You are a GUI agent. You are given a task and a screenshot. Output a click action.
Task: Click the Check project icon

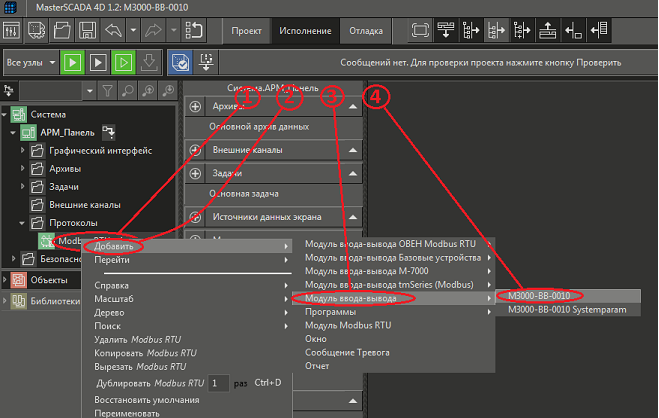click(180, 63)
